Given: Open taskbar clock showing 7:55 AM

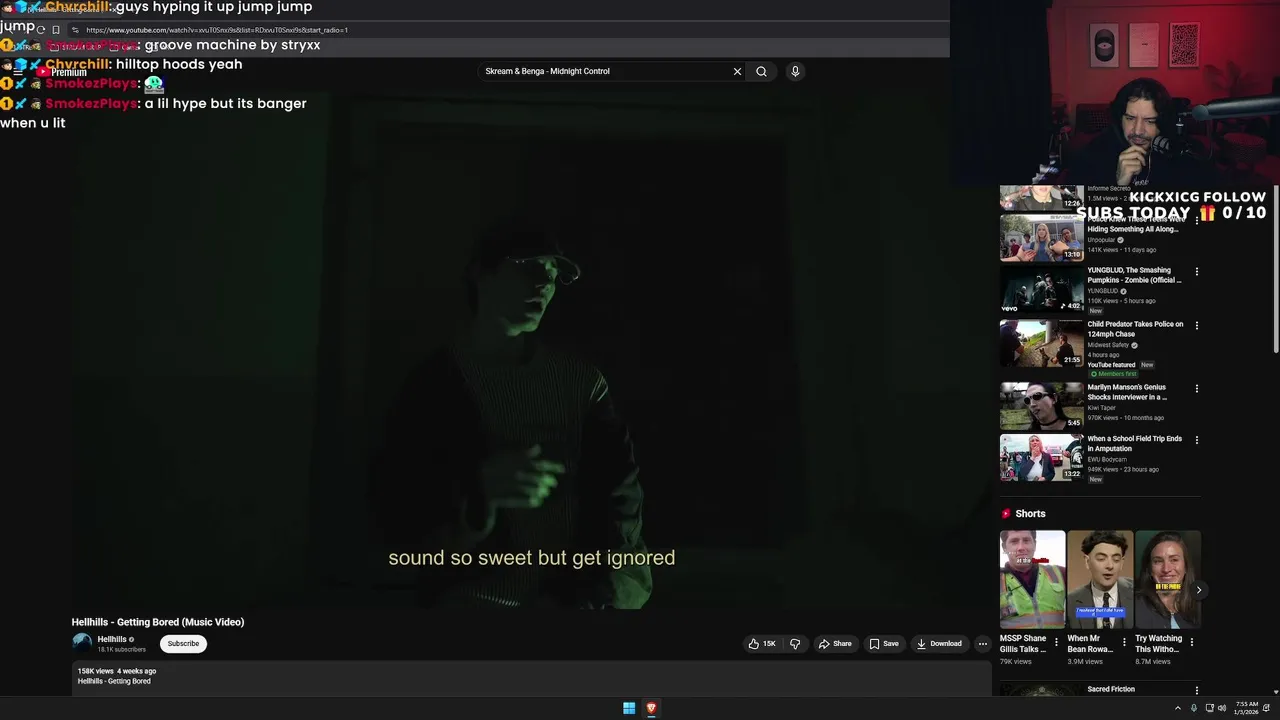Looking at the screenshot, I should (x=1247, y=708).
